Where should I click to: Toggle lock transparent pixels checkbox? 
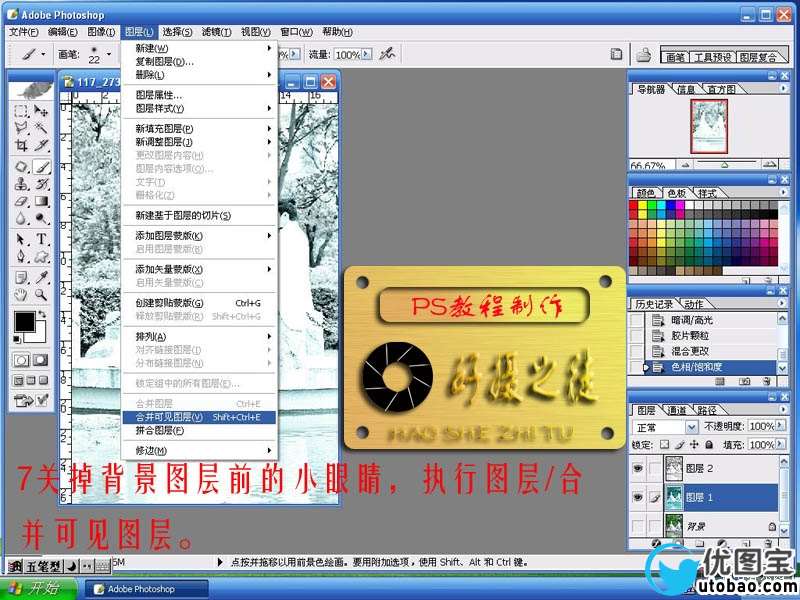(x=664, y=444)
